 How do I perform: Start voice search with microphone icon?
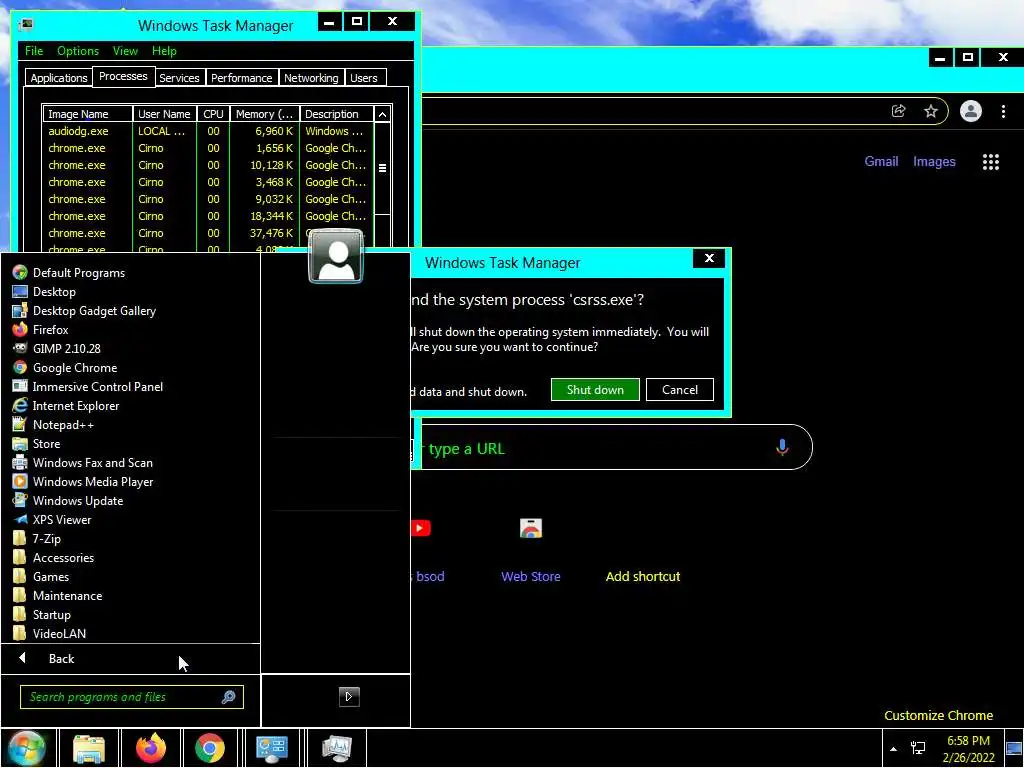[782, 447]
